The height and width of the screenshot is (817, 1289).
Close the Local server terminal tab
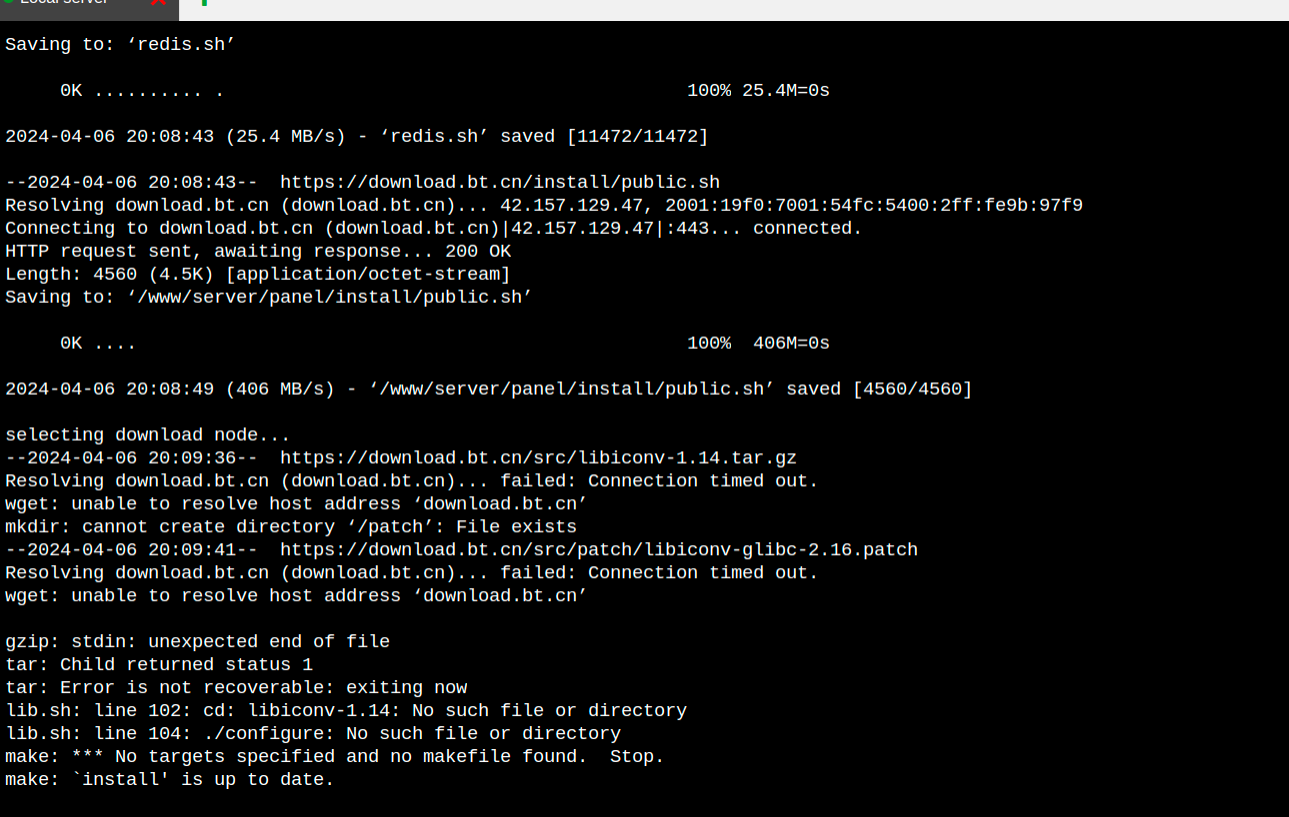pyautogui.click(x=157, y=3)
